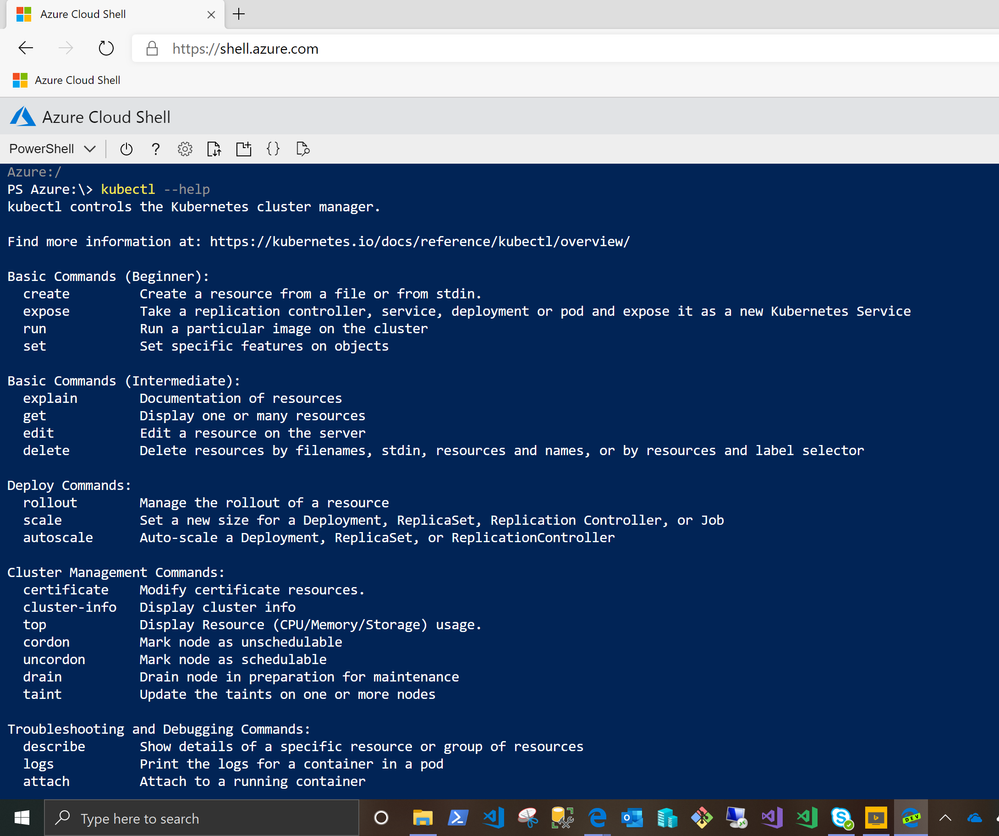The image size is (999, 836).
Task: Click the upload/download files icon
Action: (214, 149)
